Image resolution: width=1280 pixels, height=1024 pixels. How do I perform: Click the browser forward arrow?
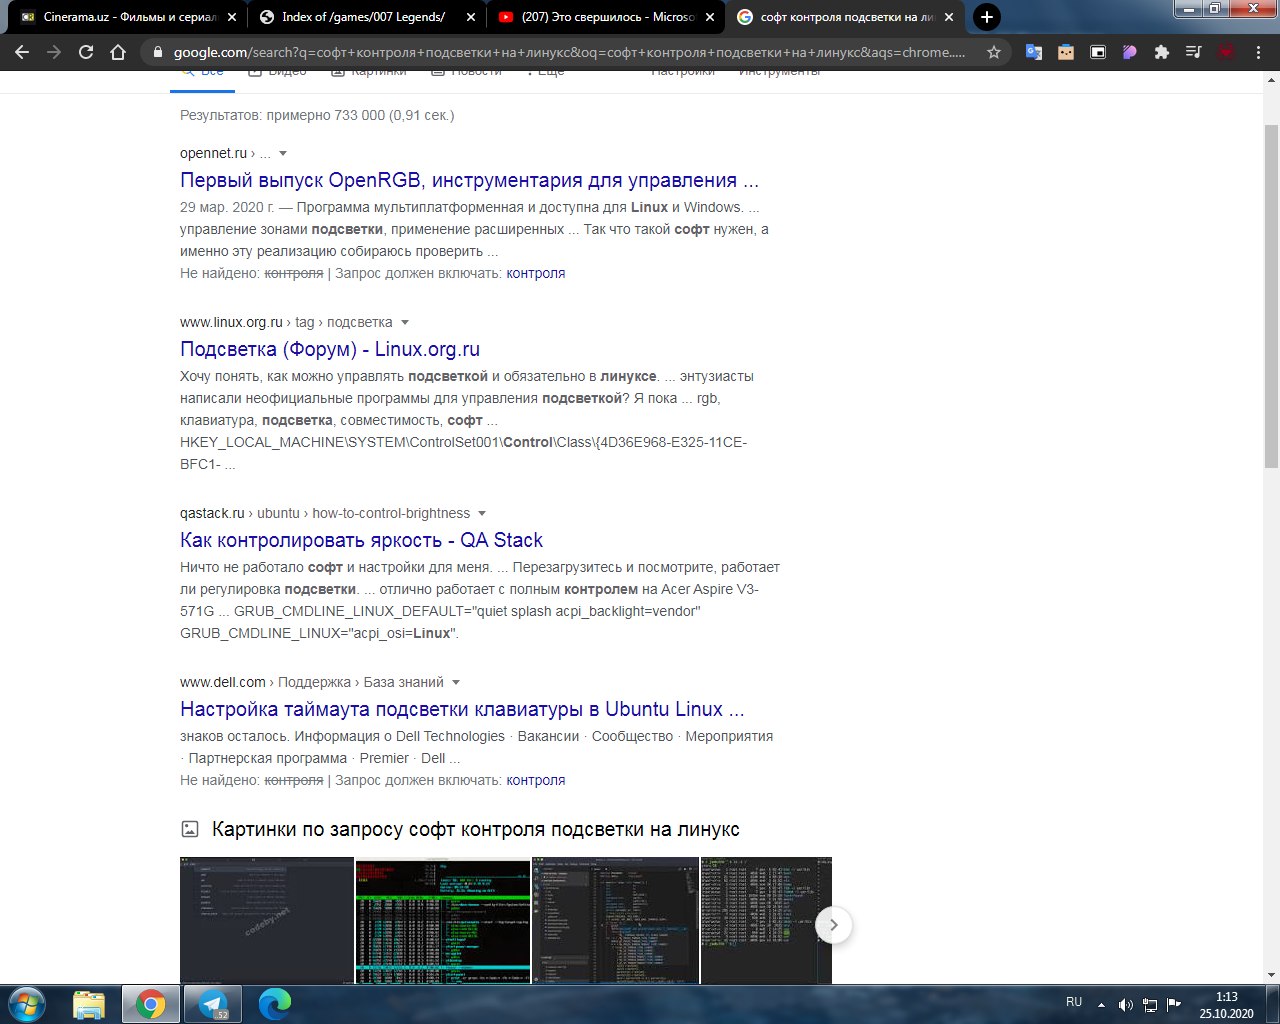54,52
